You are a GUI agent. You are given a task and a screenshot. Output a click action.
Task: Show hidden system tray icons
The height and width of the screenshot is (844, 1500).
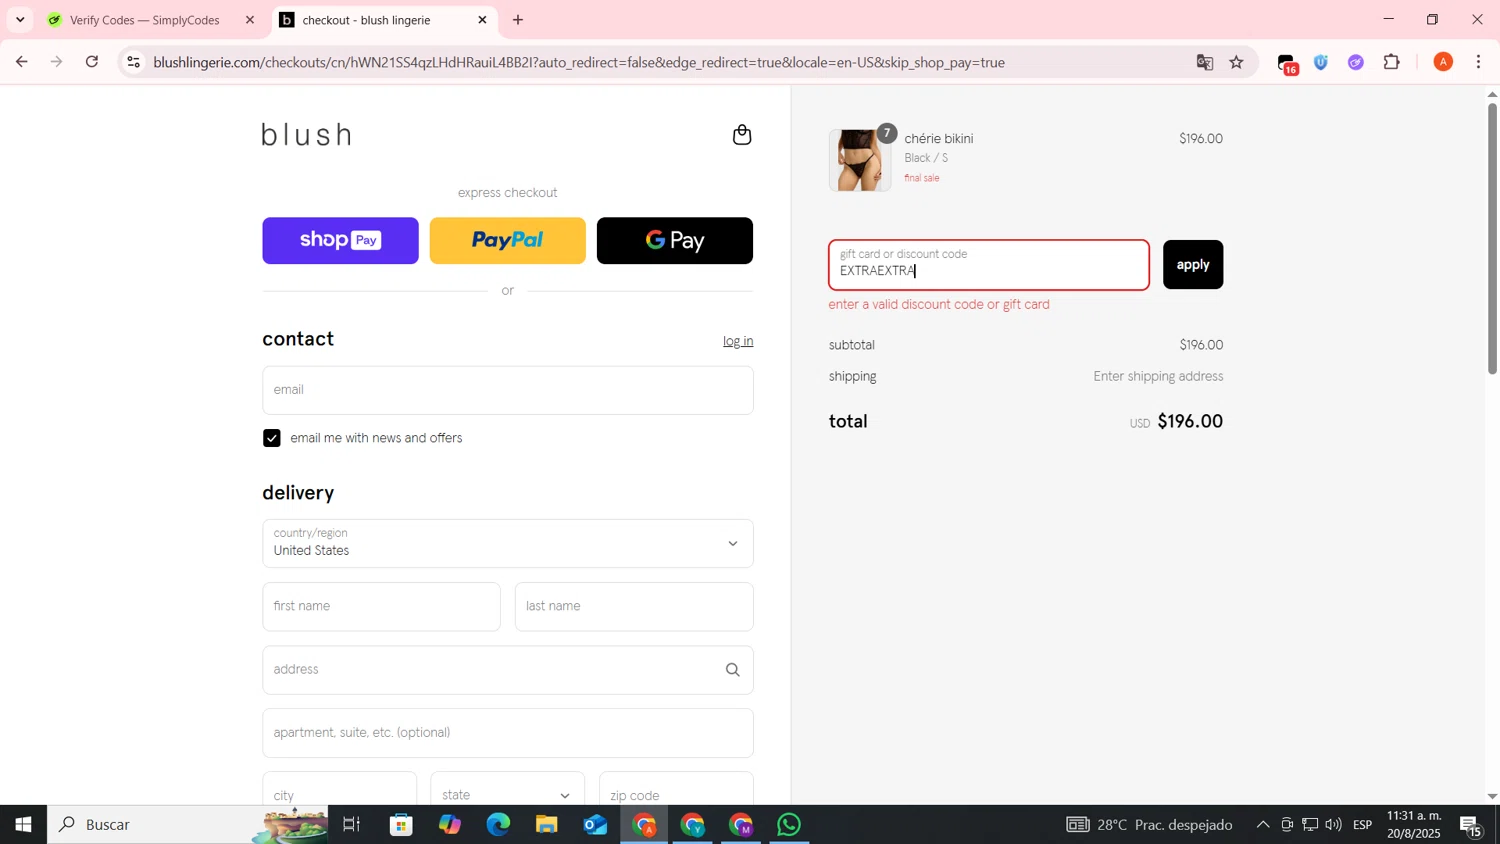1263,825
